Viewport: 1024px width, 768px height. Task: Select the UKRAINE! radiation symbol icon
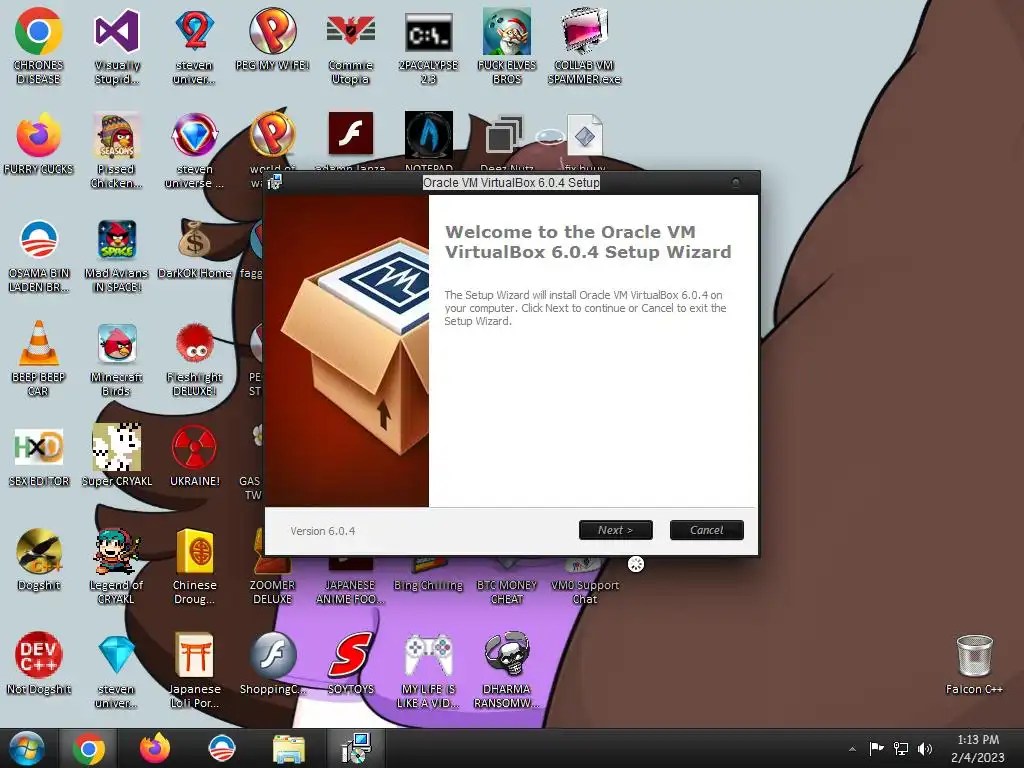[x=195, y=456]
